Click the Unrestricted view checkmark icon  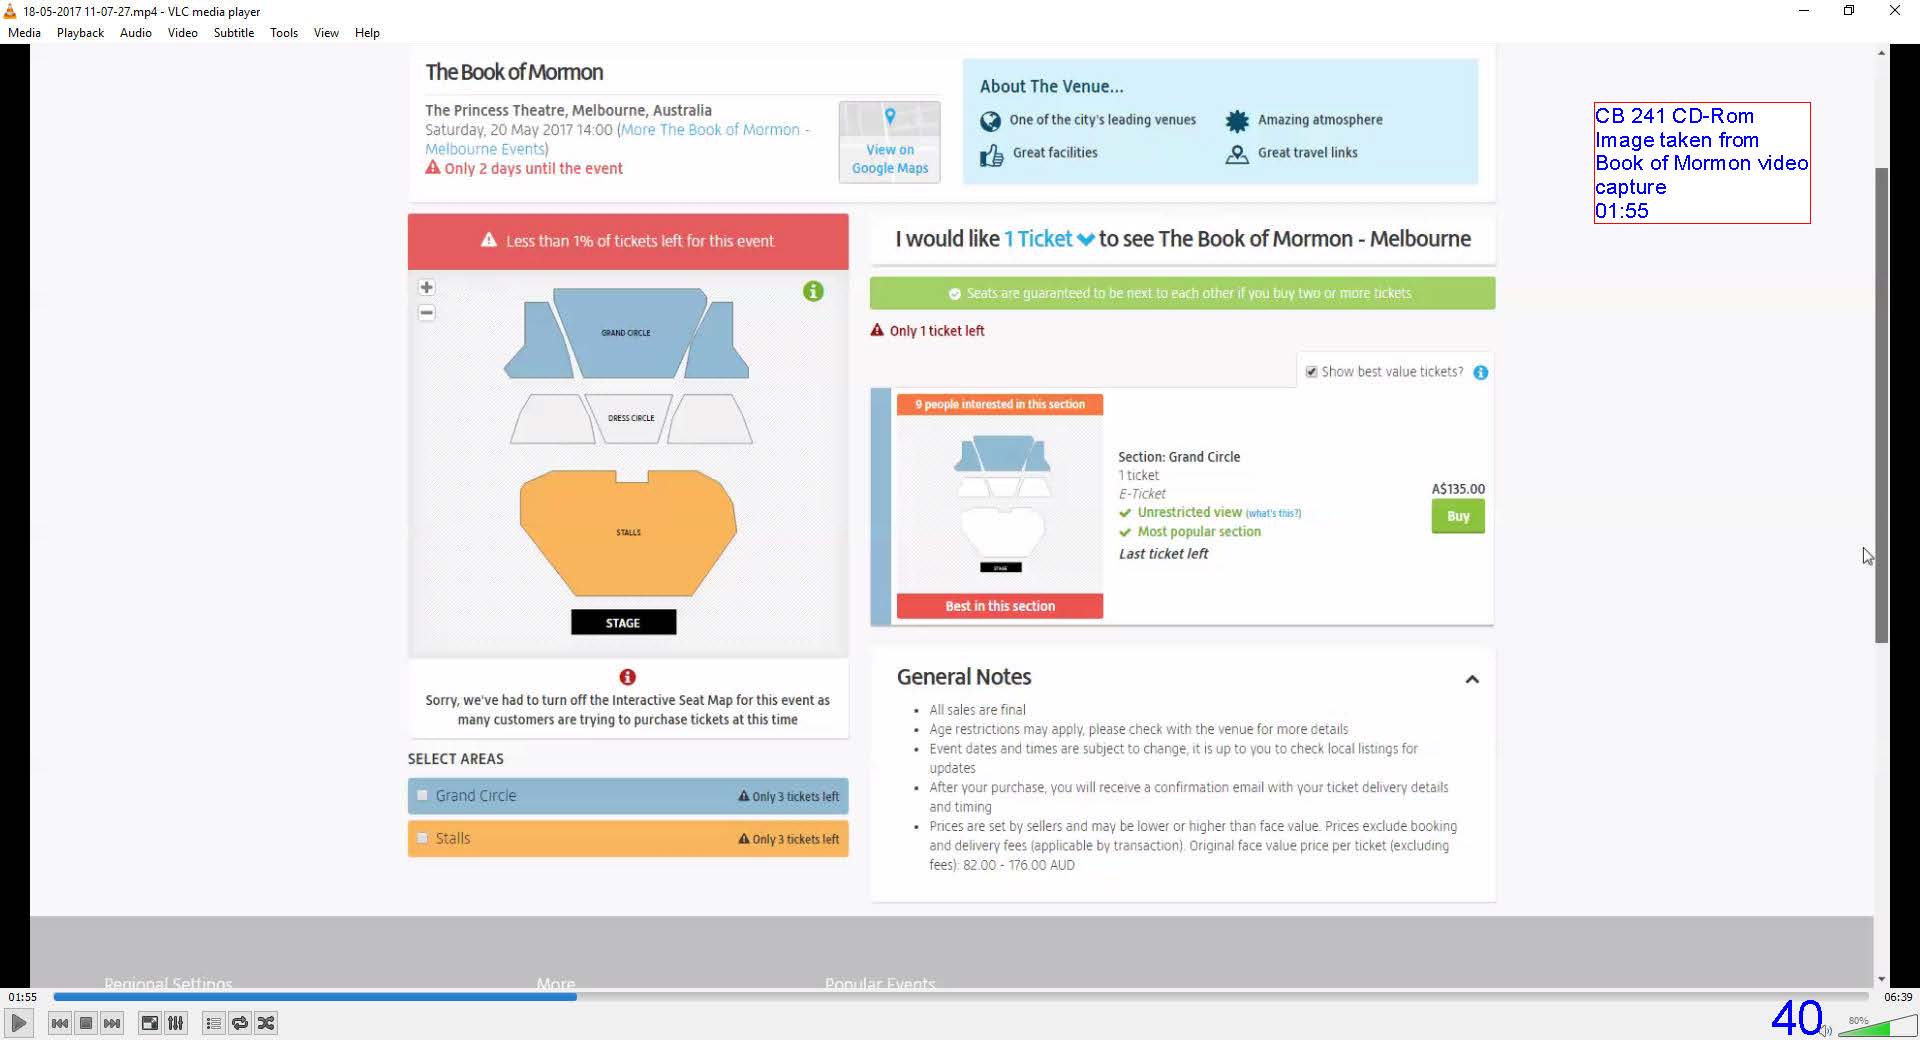(1125, 513)
